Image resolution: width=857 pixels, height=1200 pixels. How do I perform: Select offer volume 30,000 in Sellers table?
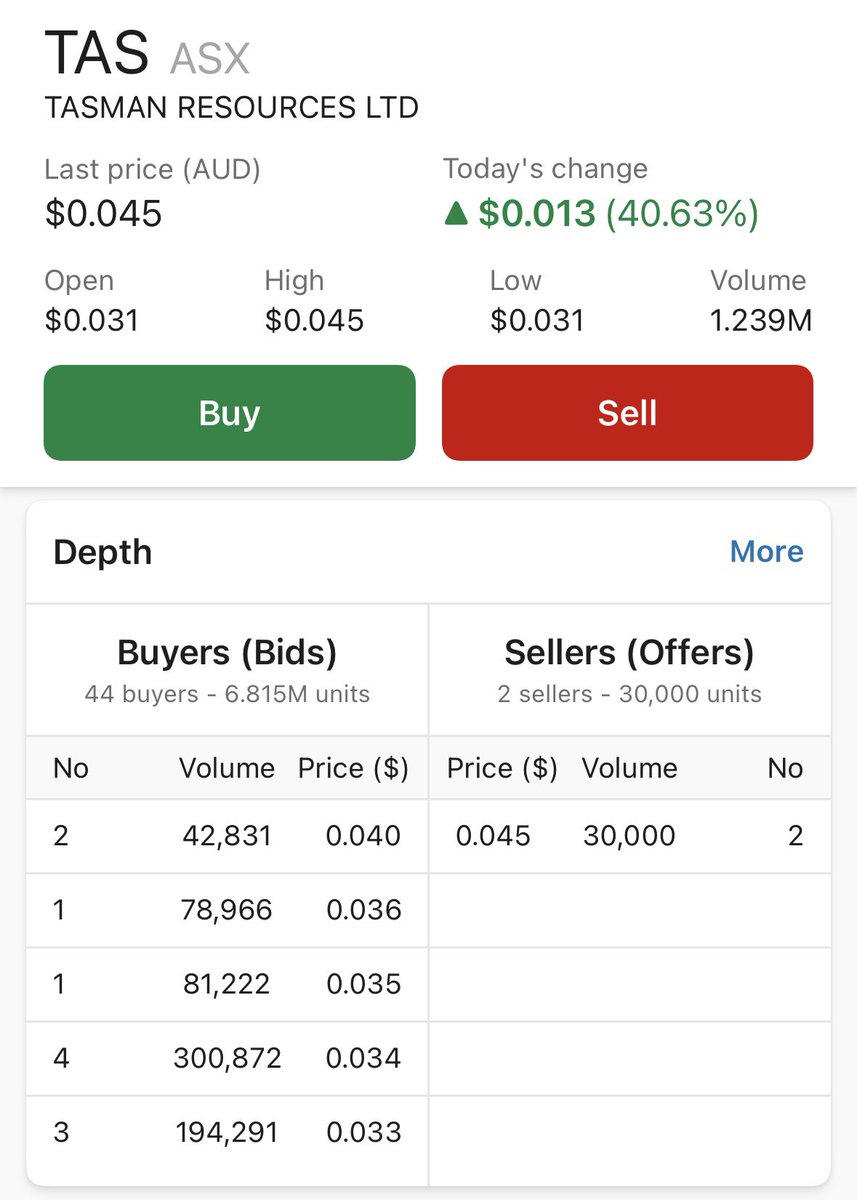click(629, 836)
